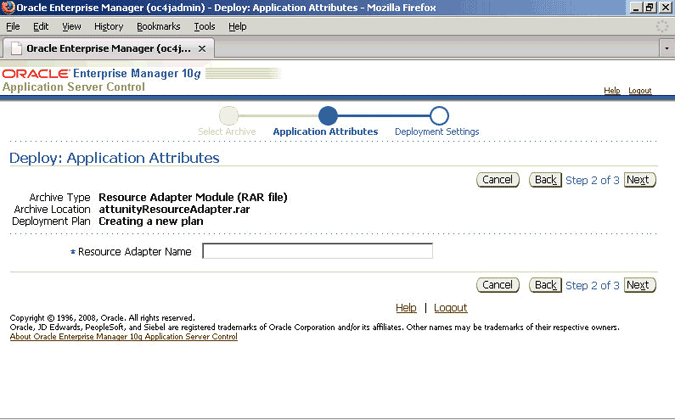Open the File menu

click(13, 27)
